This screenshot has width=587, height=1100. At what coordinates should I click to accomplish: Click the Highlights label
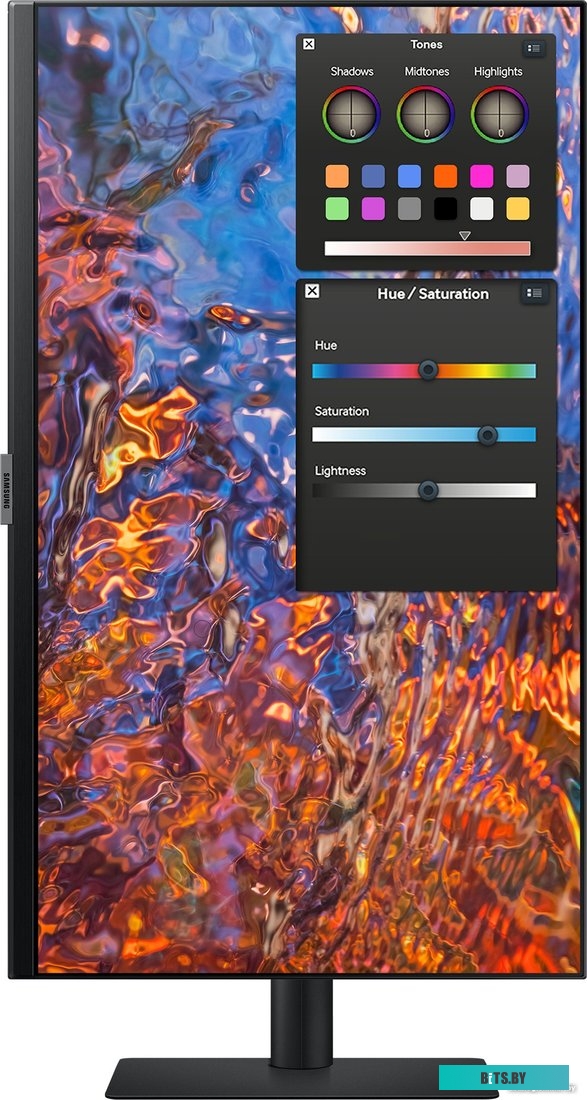coord(498,72)
